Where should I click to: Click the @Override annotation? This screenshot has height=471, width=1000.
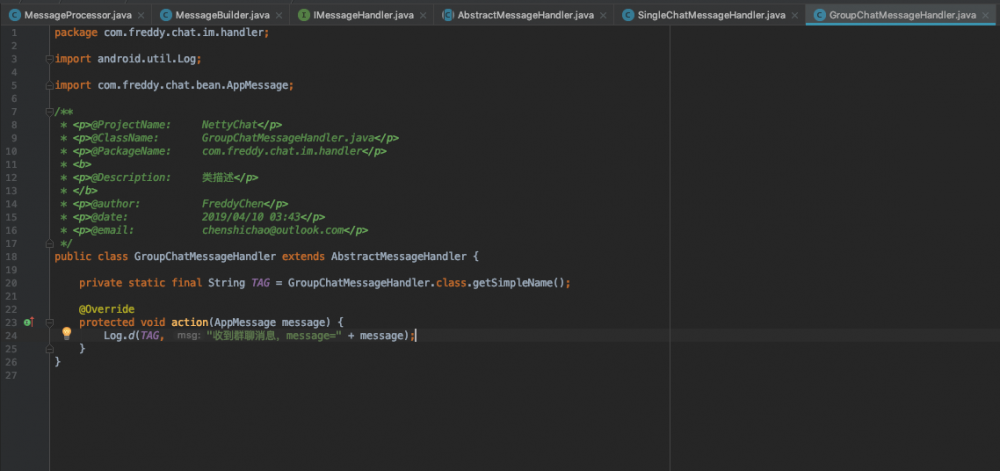(106, 309)
